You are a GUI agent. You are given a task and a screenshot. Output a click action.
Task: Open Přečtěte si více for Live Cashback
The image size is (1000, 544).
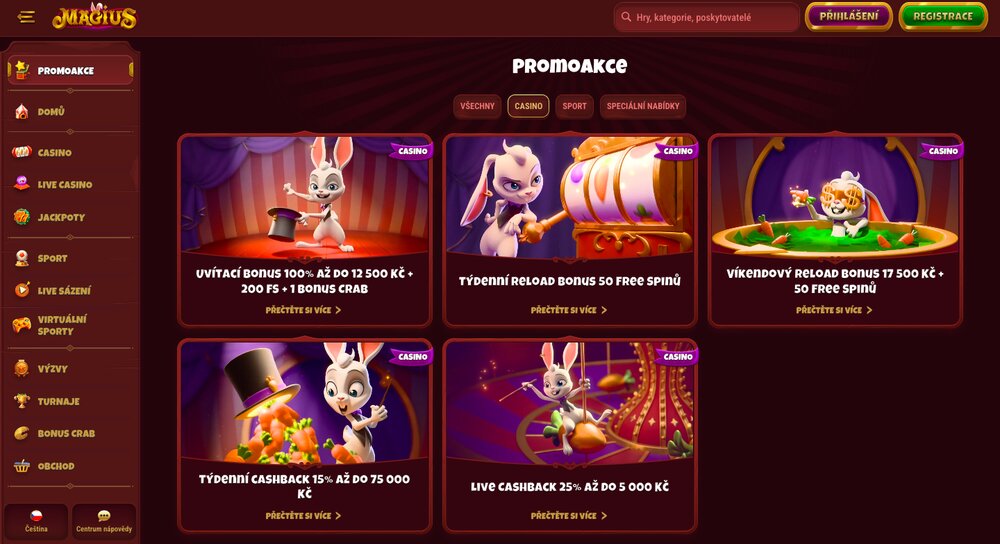tap(569, 515)
